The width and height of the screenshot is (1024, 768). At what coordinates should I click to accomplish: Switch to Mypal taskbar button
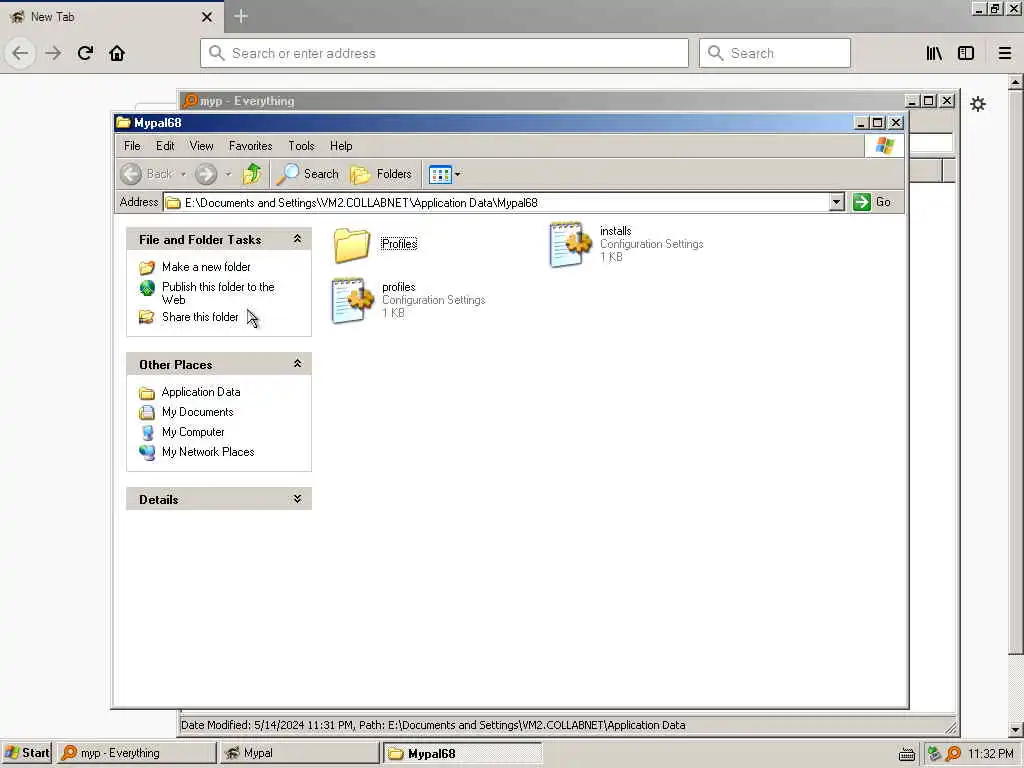[299, 753]
